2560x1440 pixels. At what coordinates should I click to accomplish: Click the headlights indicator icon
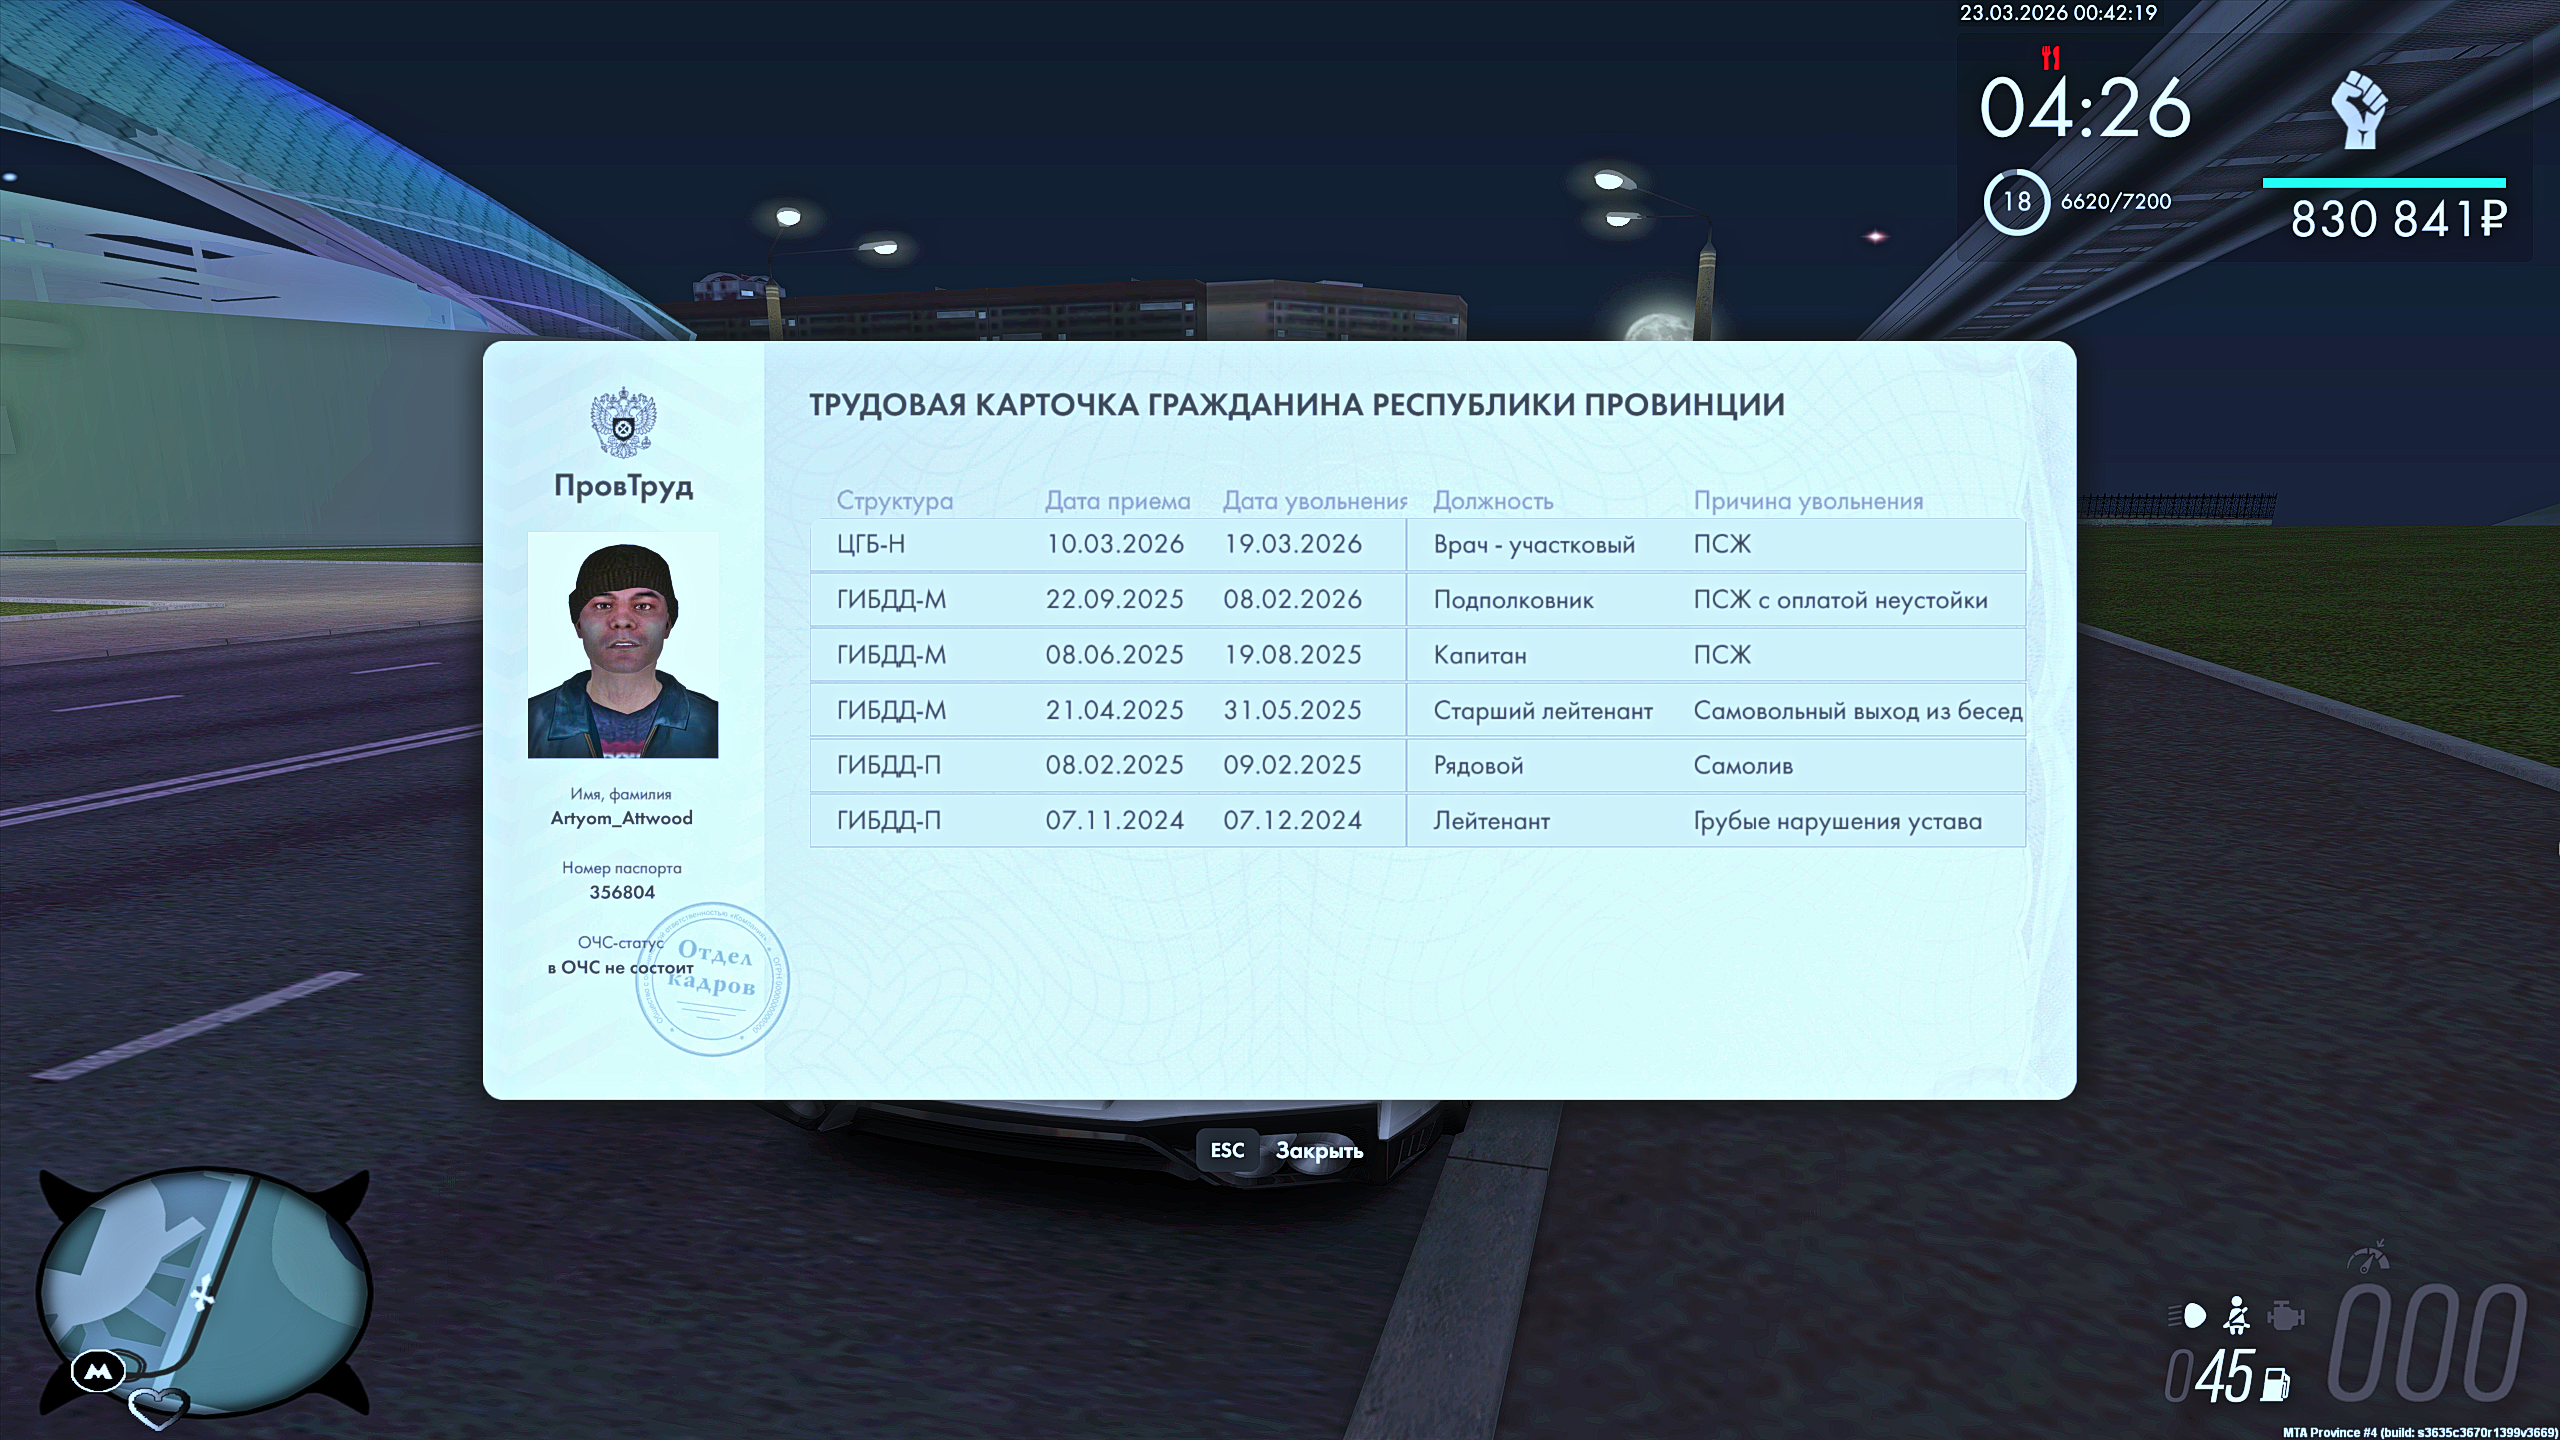pos(2187,1315)
